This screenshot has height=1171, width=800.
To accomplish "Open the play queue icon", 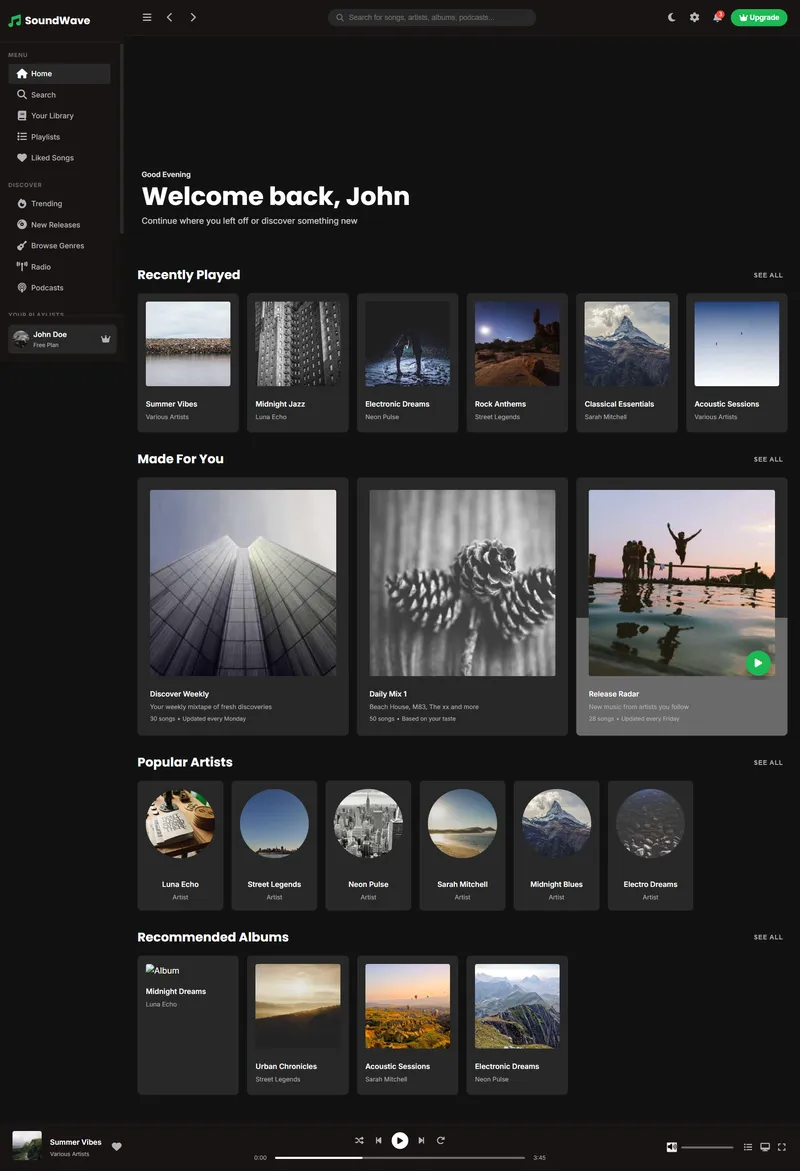I will pyautogui.click(x=747, y=1147).
